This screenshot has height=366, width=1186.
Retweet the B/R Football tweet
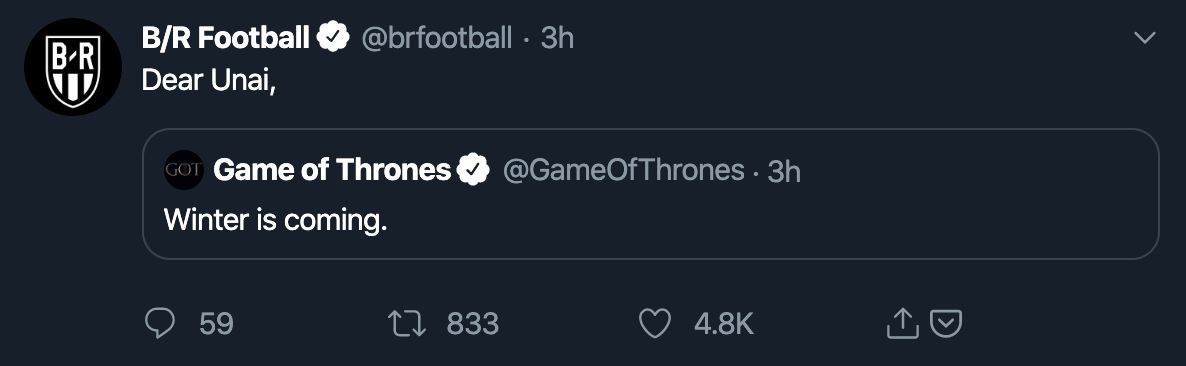coord(407,324)
